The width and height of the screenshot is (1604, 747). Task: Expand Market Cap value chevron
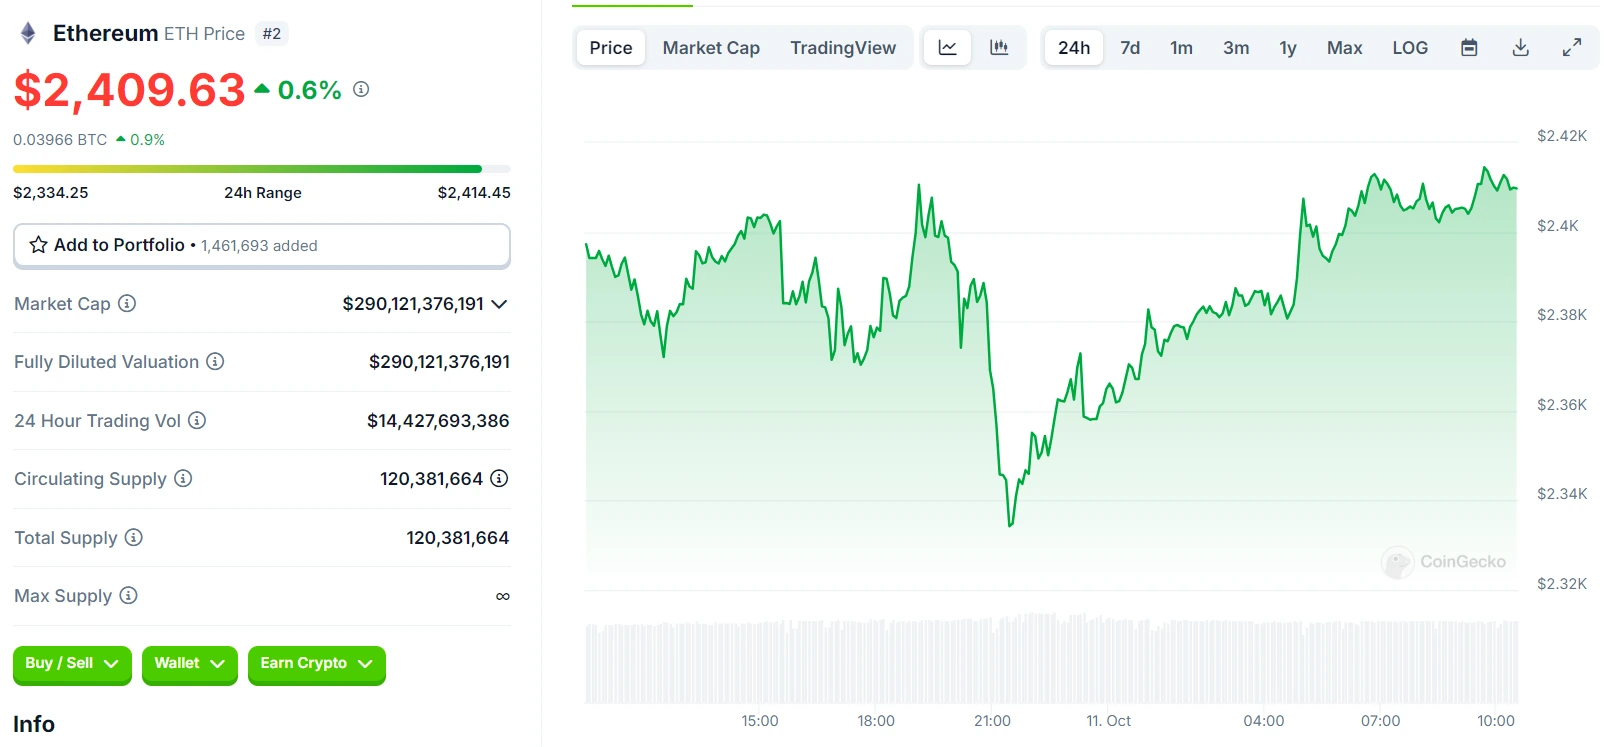500,303
